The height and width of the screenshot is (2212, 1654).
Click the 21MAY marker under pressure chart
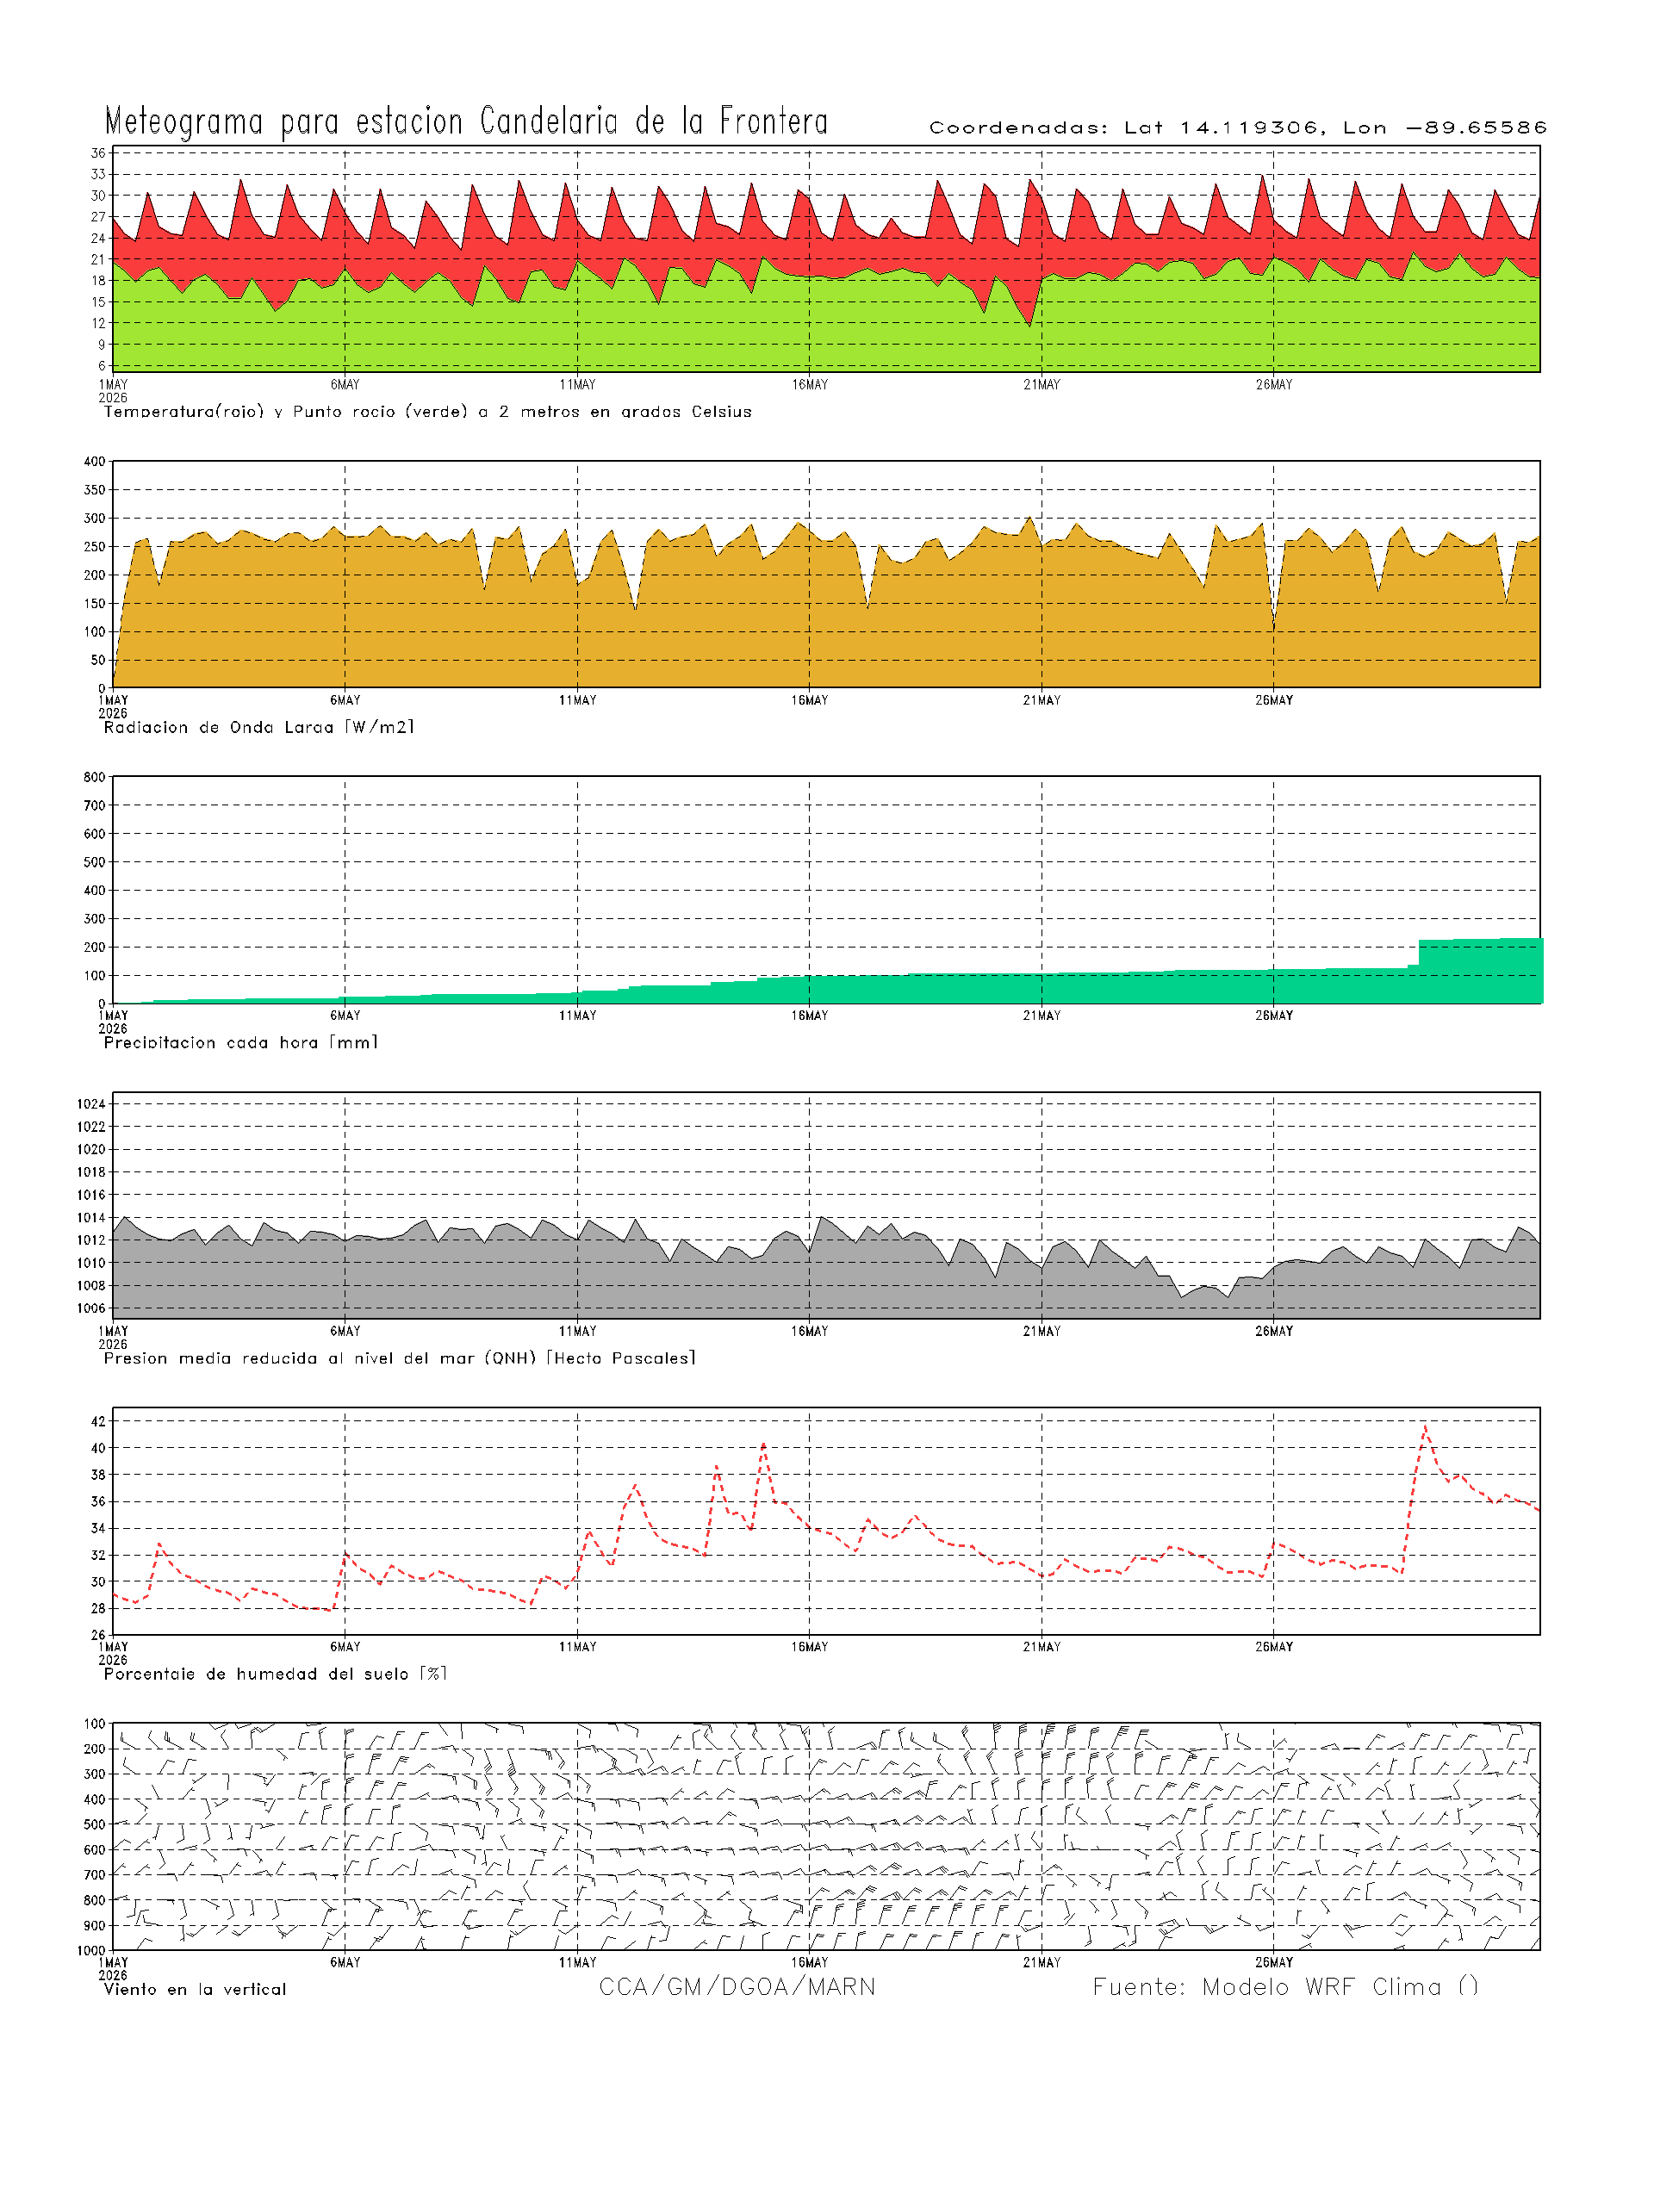point(1041,1331)
